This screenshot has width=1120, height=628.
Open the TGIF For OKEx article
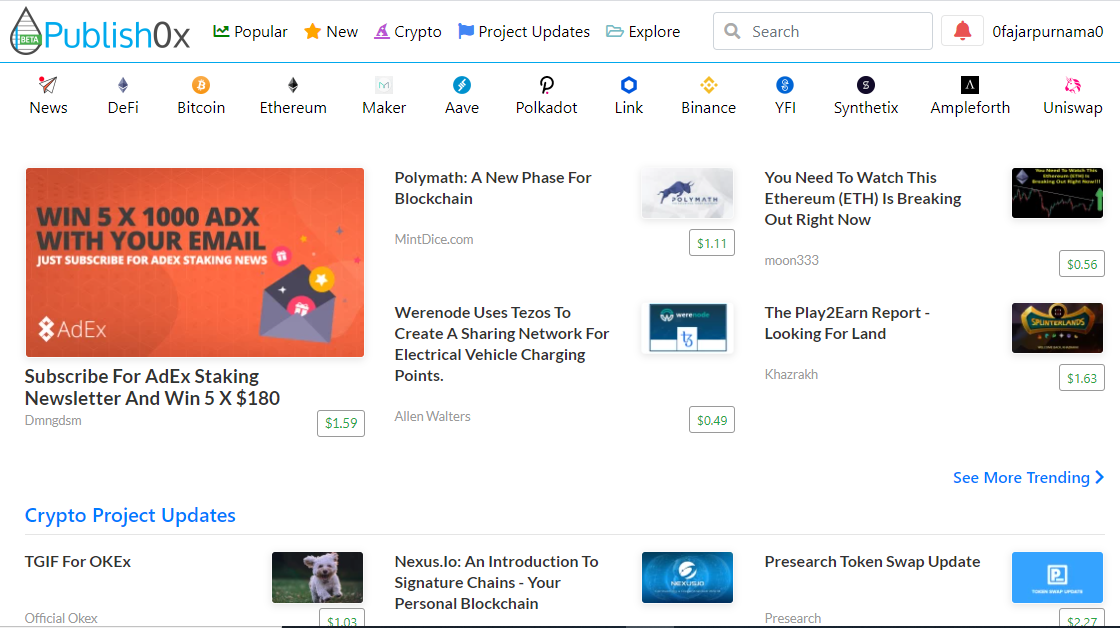78,562
